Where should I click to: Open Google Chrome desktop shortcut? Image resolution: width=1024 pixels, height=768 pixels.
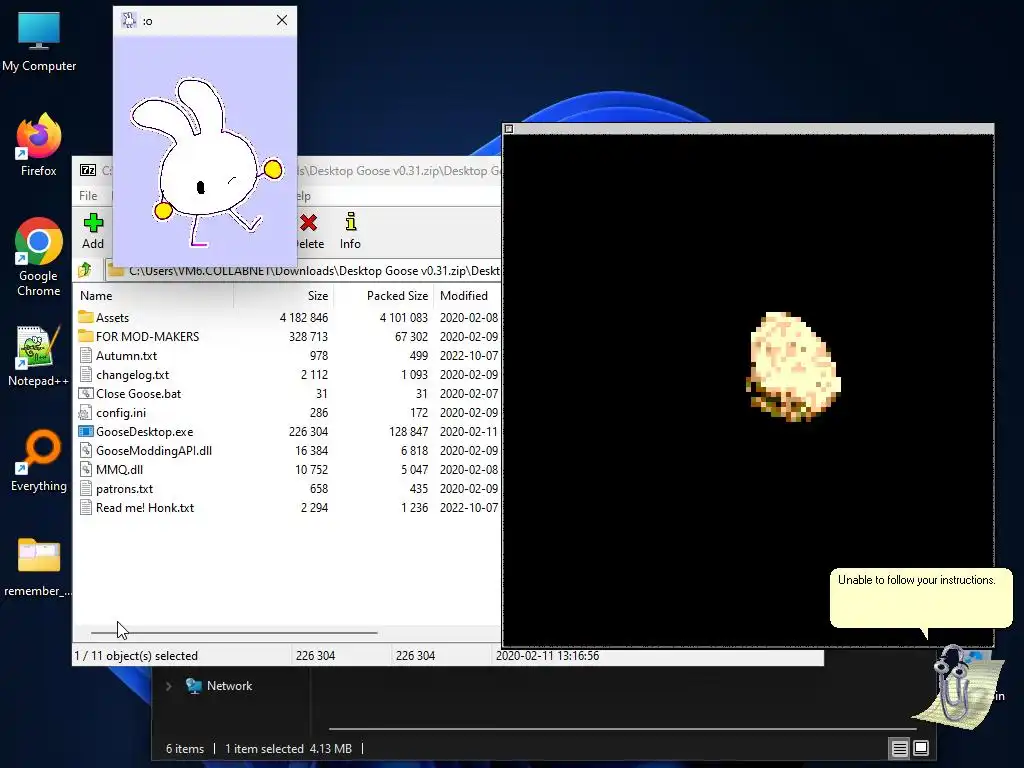pos(39,257)
